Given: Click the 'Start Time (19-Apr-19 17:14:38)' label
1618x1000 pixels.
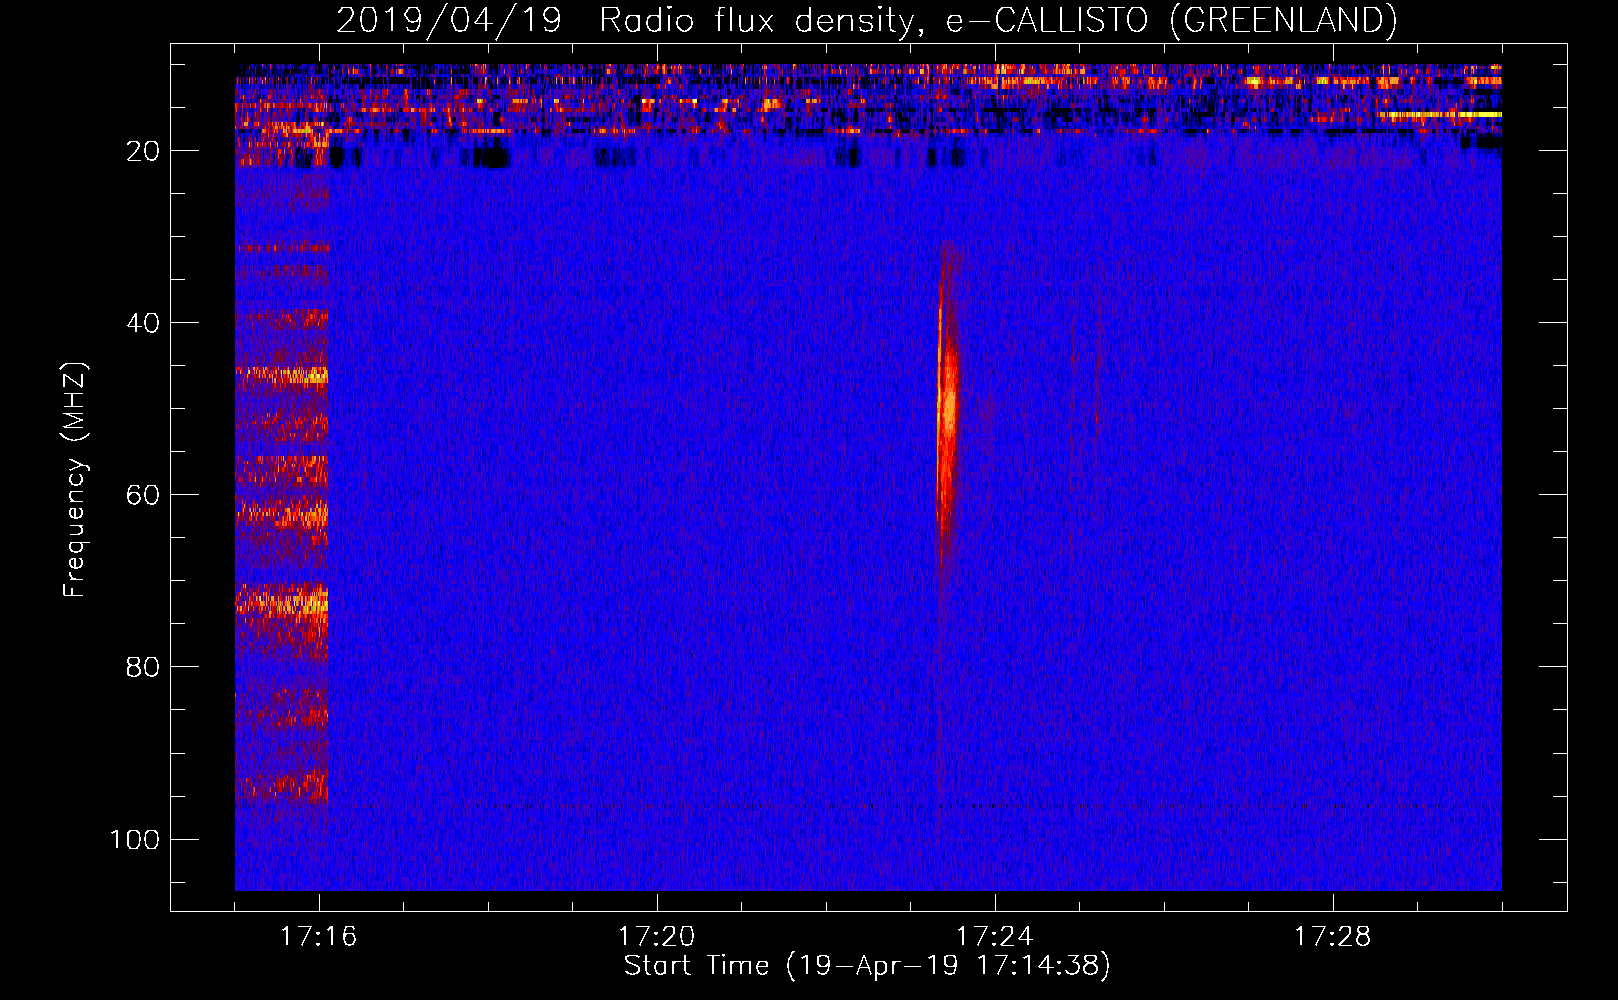Looking at the screenshot, I should [867, 966].
